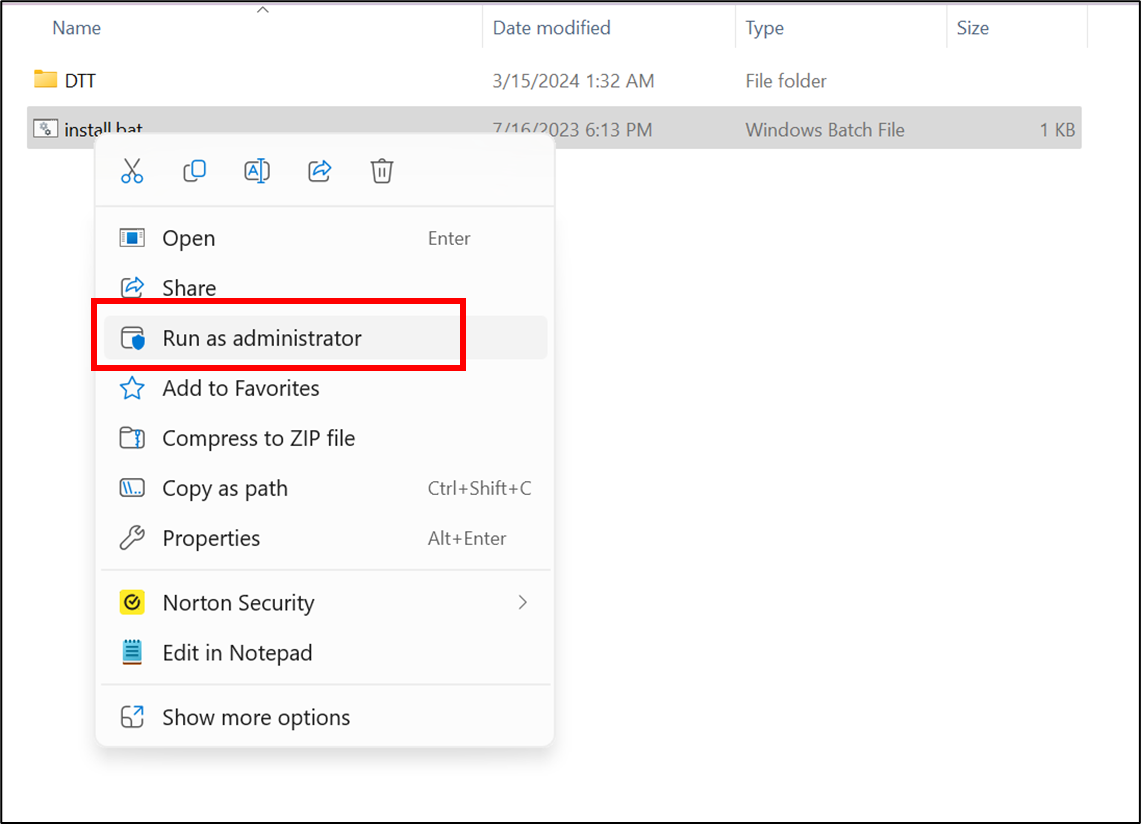Image resolution: width=1141 pixels, height=824 pixels.
Task: Choose Open from the context menu
Action: tap(189, 238)
